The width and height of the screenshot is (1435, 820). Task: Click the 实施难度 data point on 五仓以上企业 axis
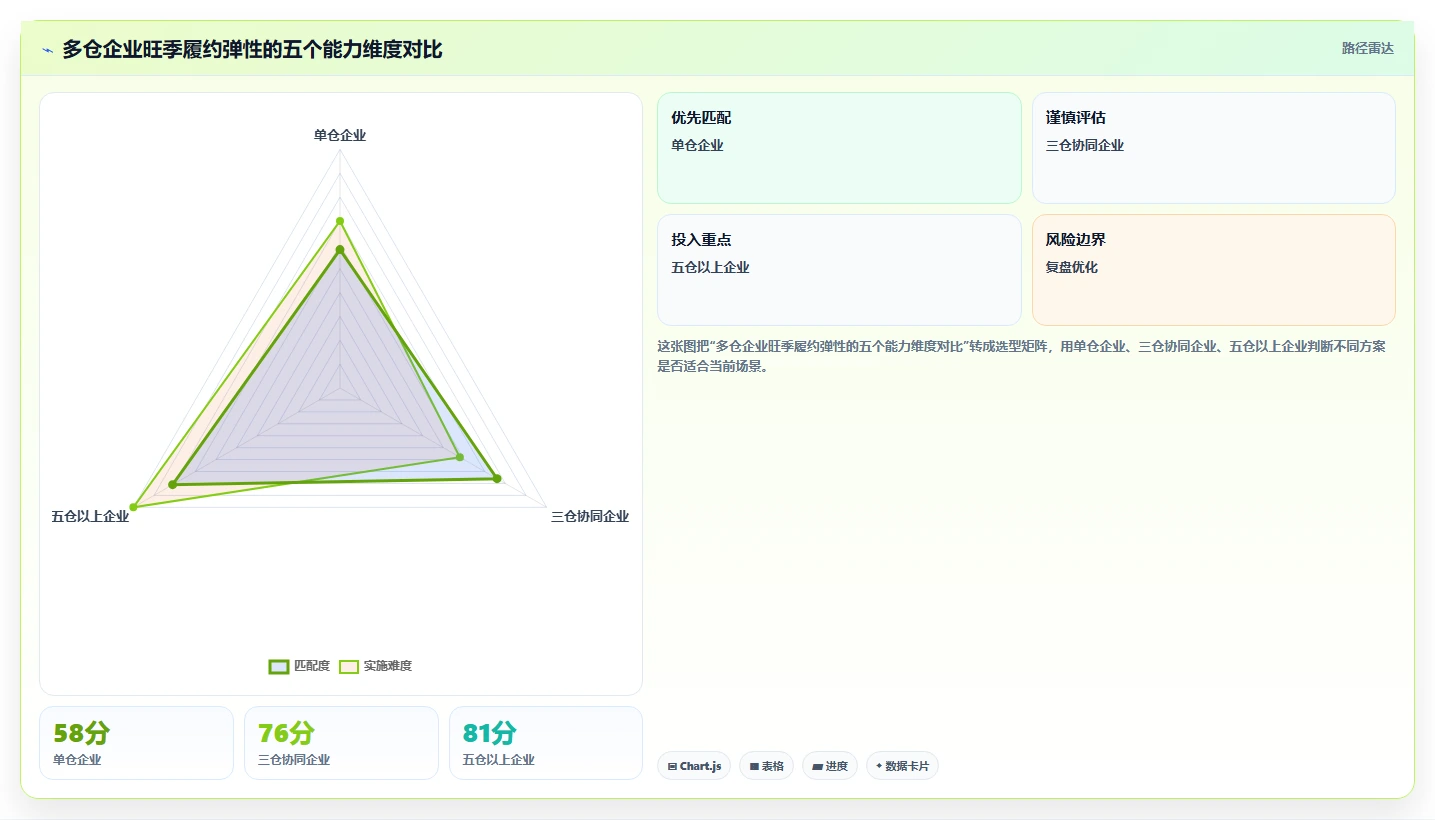133,507
